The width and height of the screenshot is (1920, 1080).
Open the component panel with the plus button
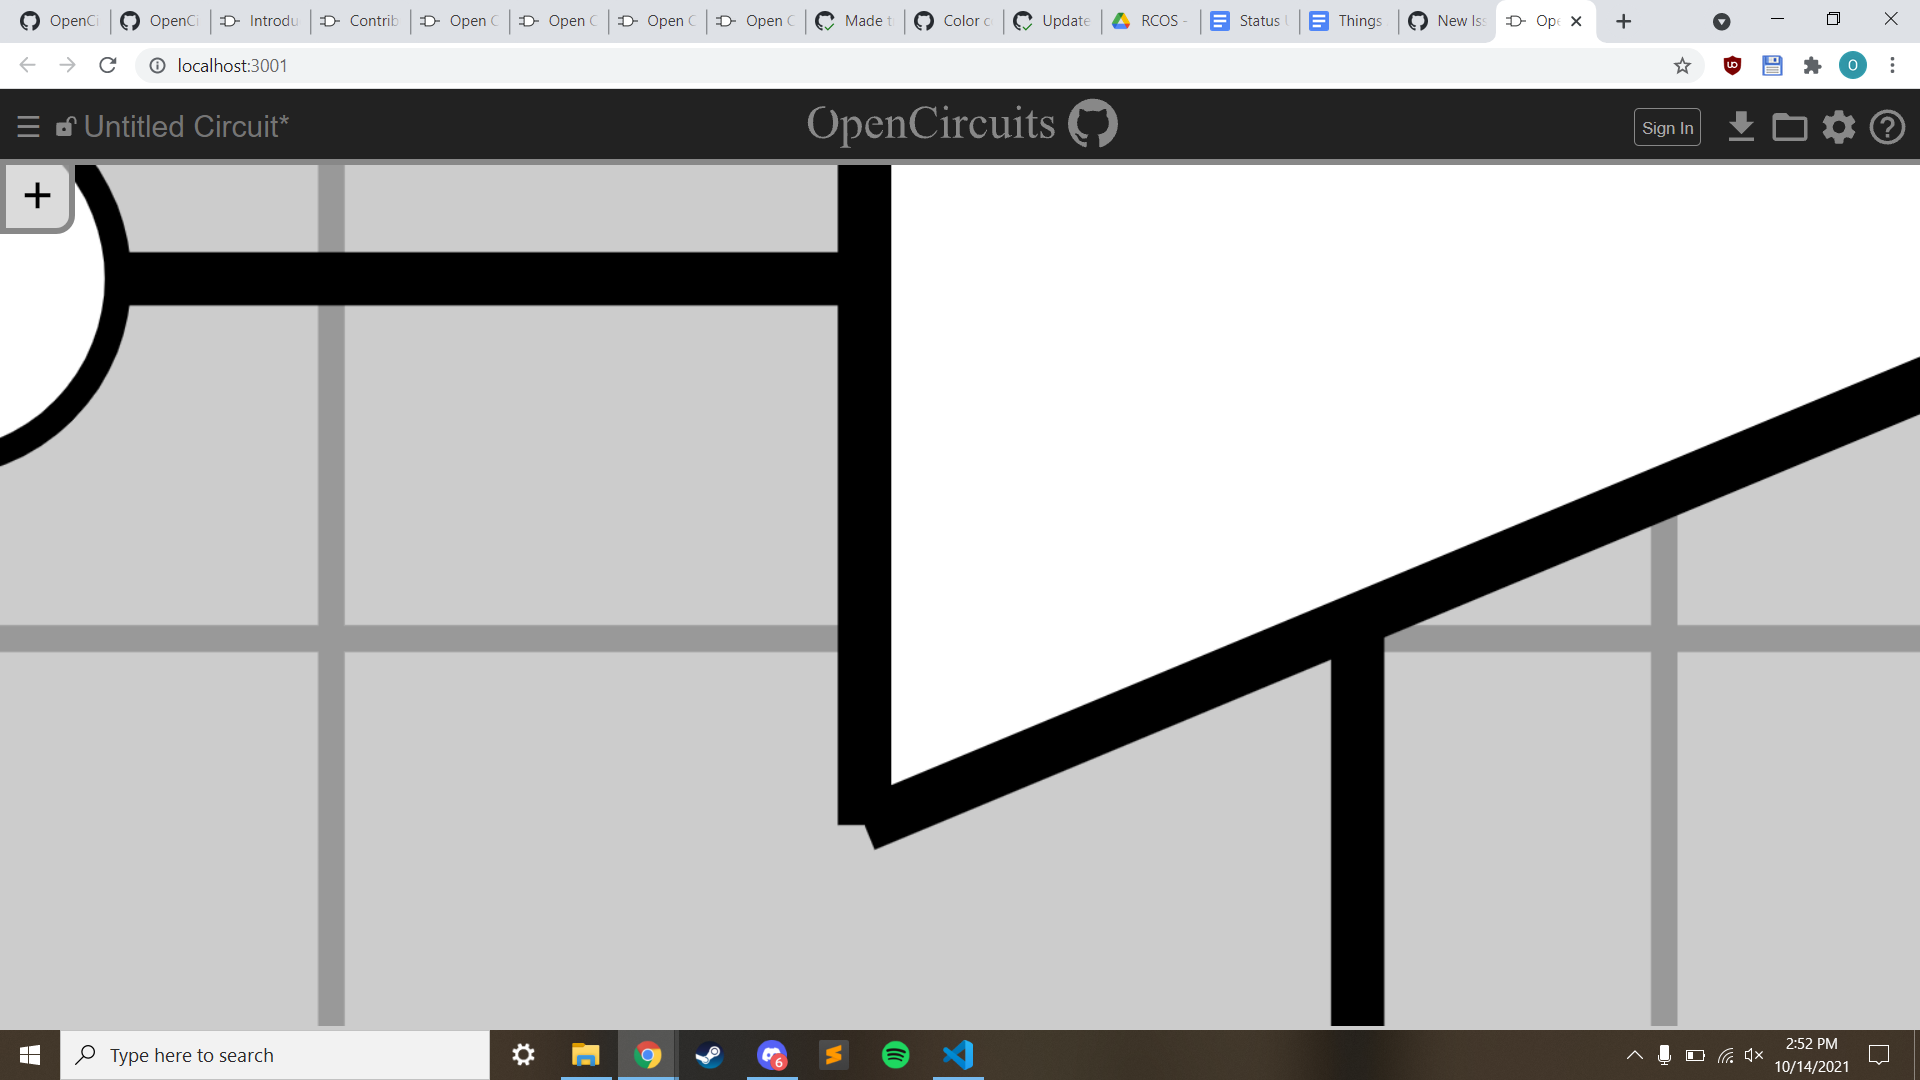pyautogui.click(x=37, y=196)
